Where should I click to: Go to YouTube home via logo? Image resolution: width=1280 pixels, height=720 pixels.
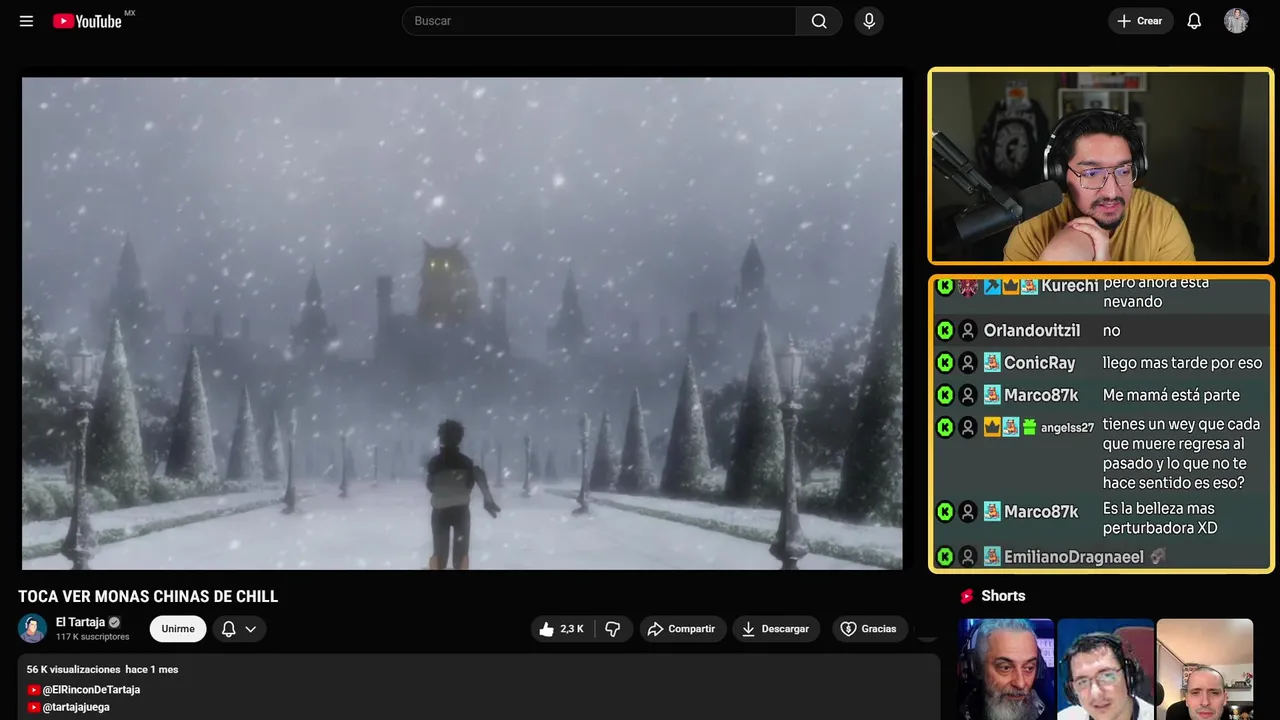click(88, 21)
